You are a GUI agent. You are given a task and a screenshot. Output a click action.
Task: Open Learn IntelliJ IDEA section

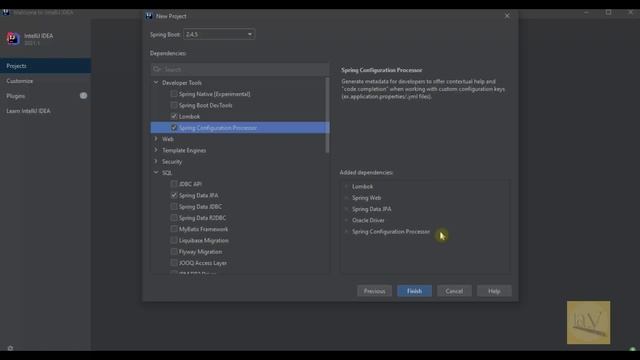pos(45,111)
